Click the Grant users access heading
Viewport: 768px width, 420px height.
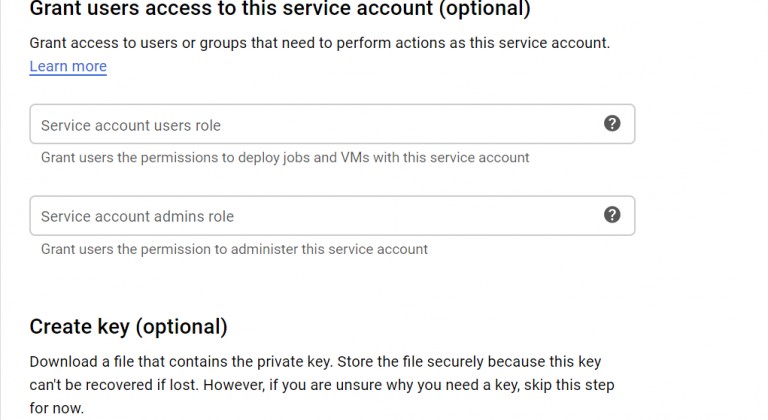pyautogui.click(x=280, y=9)
